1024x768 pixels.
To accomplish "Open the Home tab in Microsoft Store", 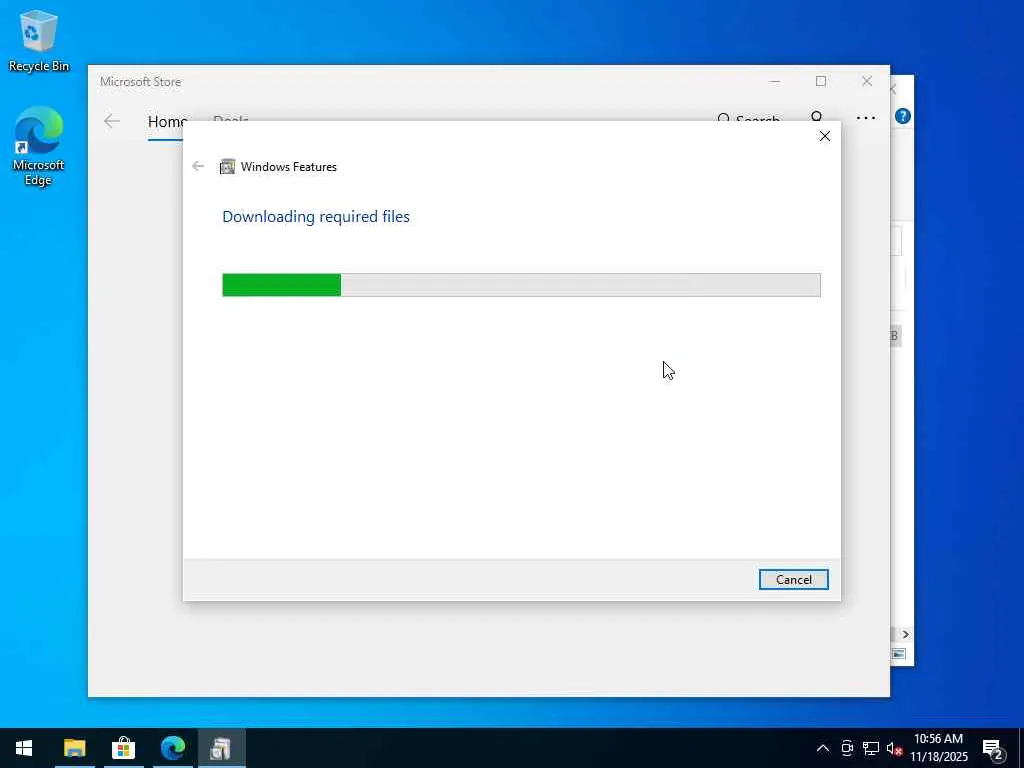I will 167,121.
